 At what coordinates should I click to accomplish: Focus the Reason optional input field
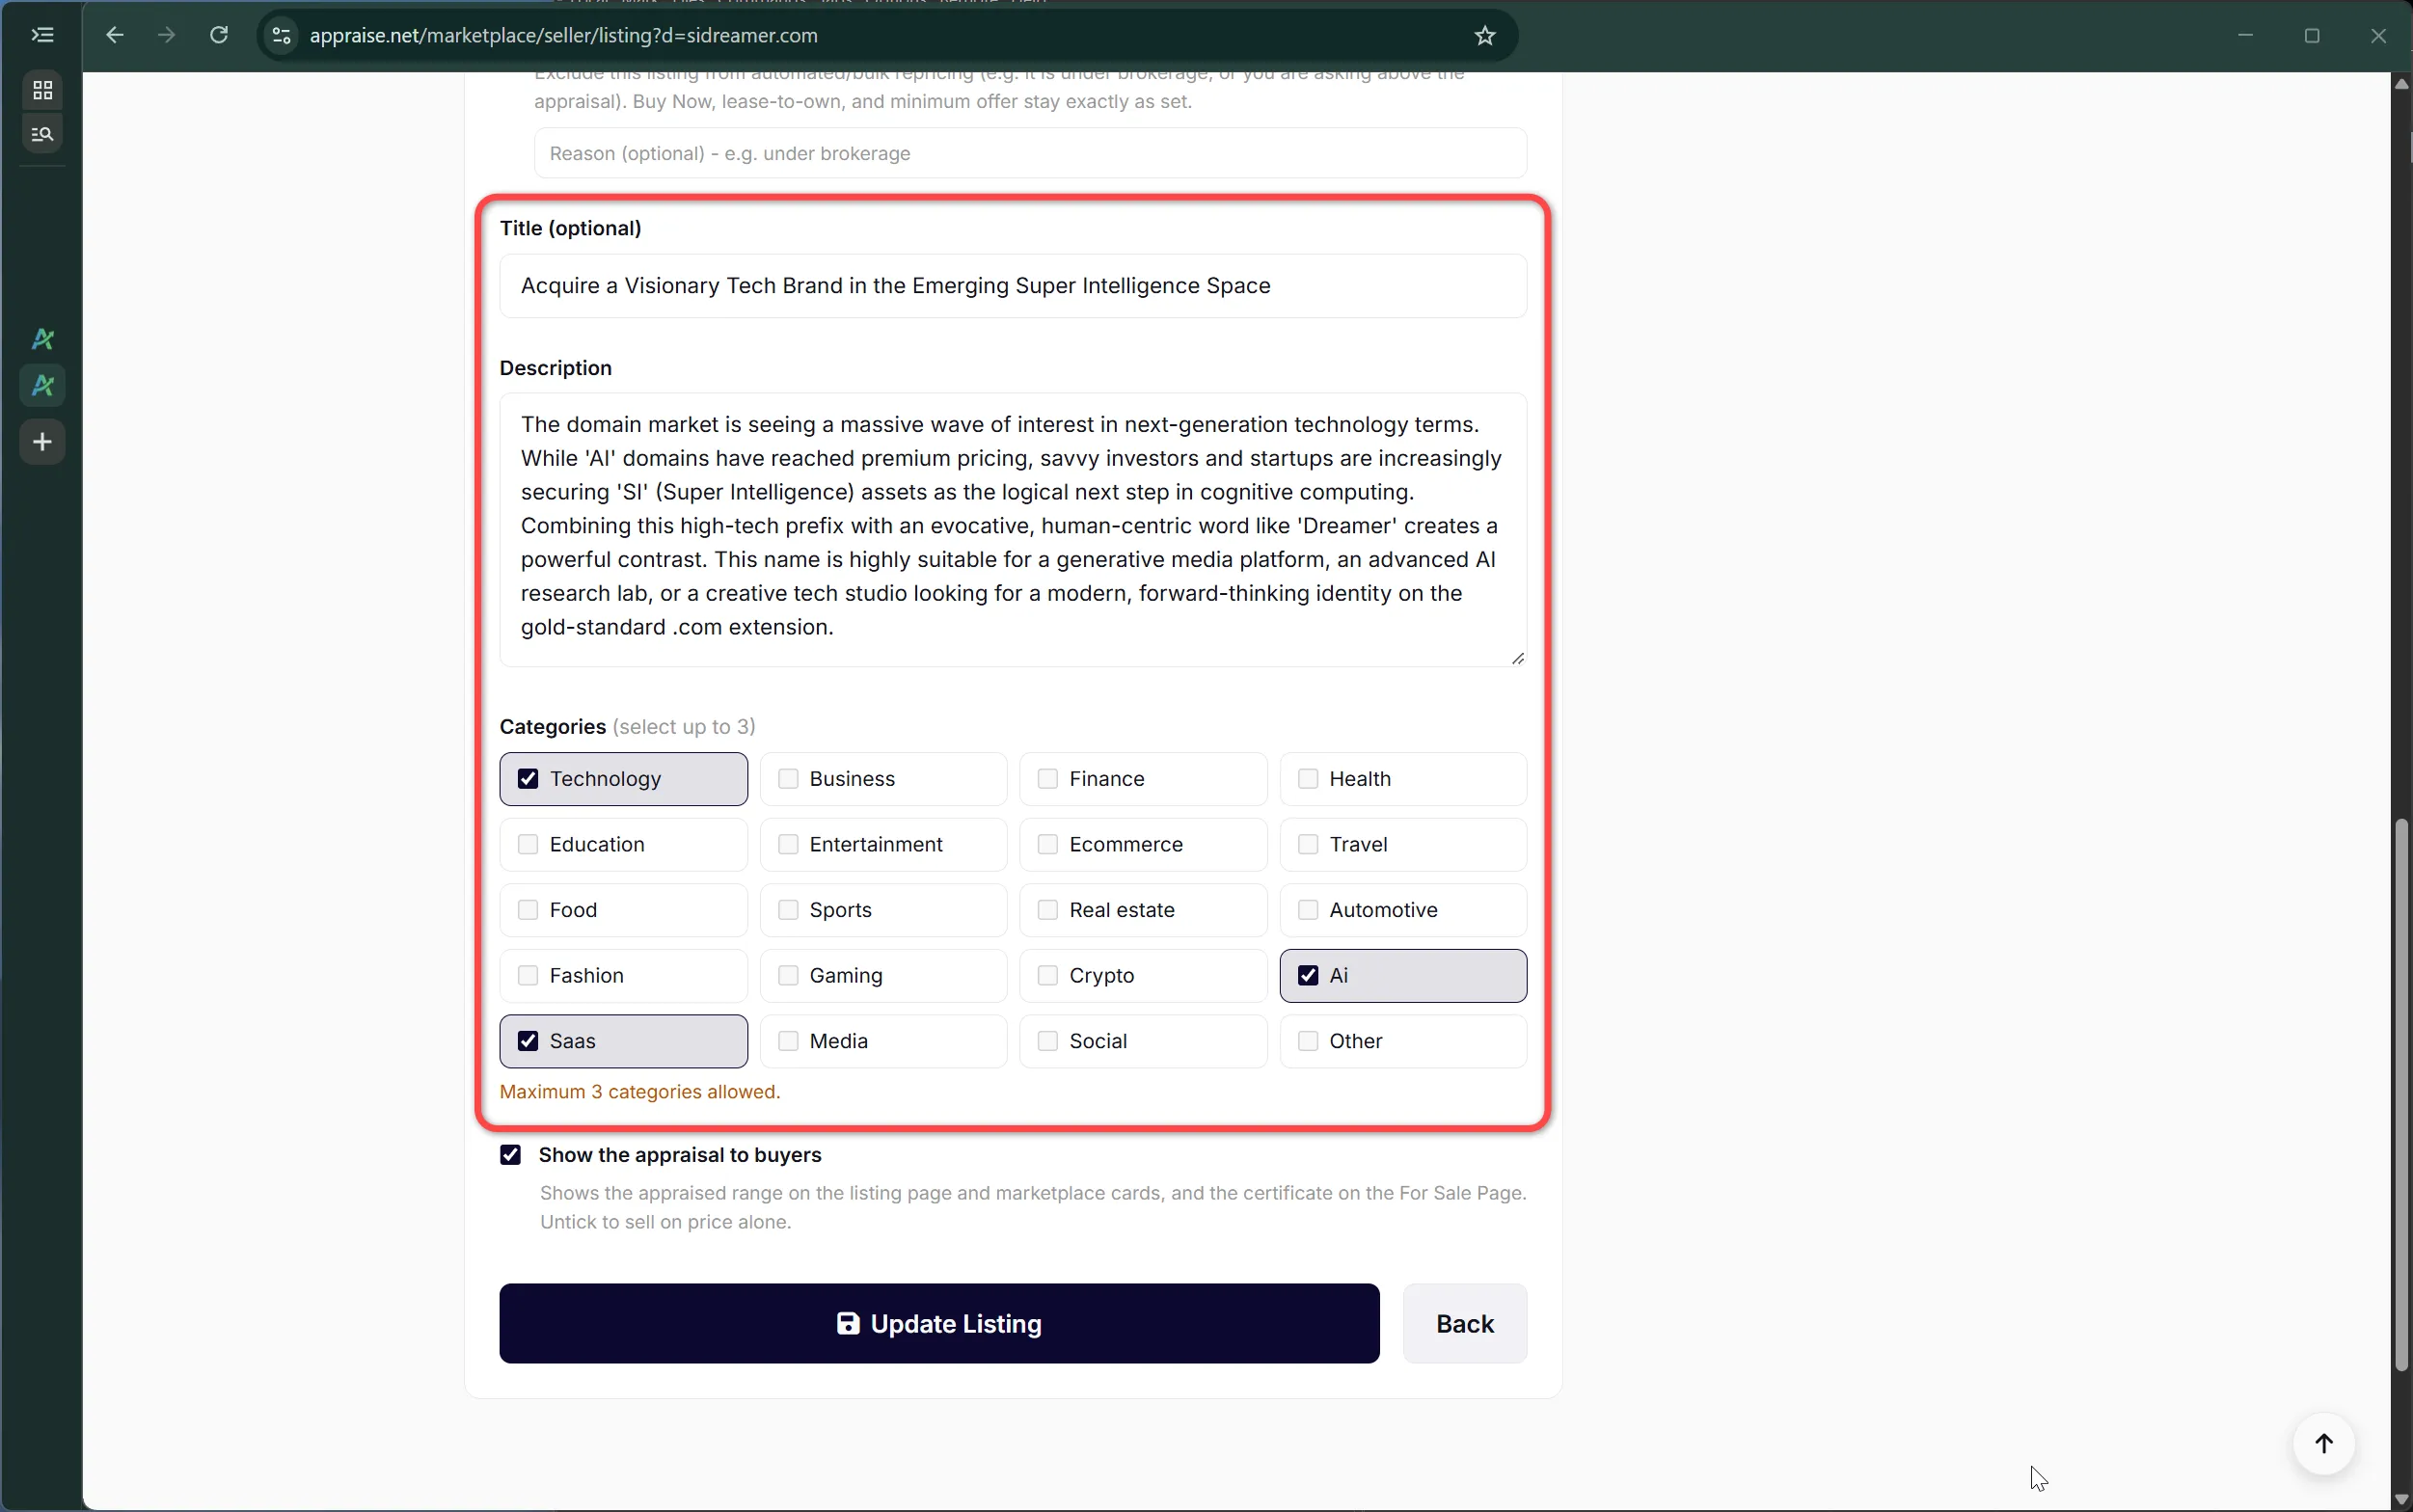[x=1030, y=153]
